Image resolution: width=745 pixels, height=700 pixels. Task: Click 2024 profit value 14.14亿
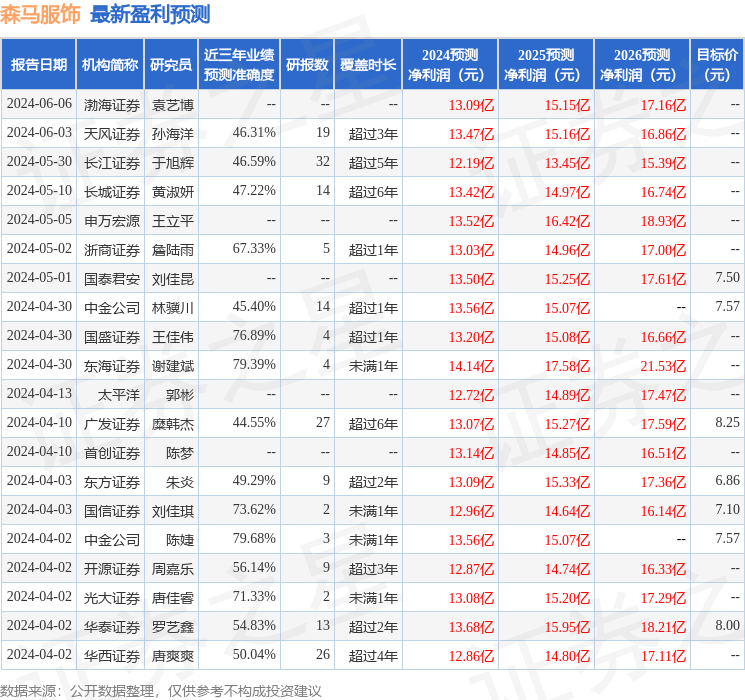(471, 366)
